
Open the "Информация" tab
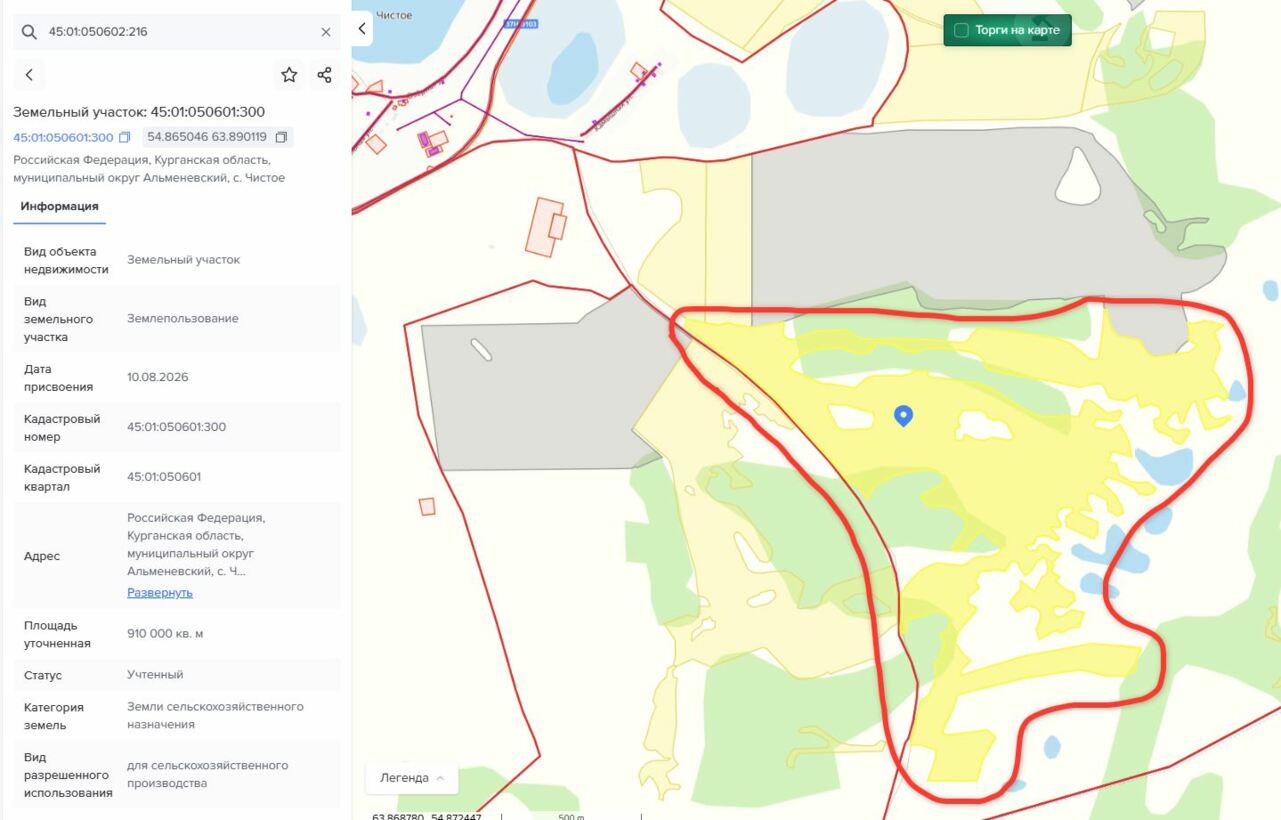coord(60,207)
